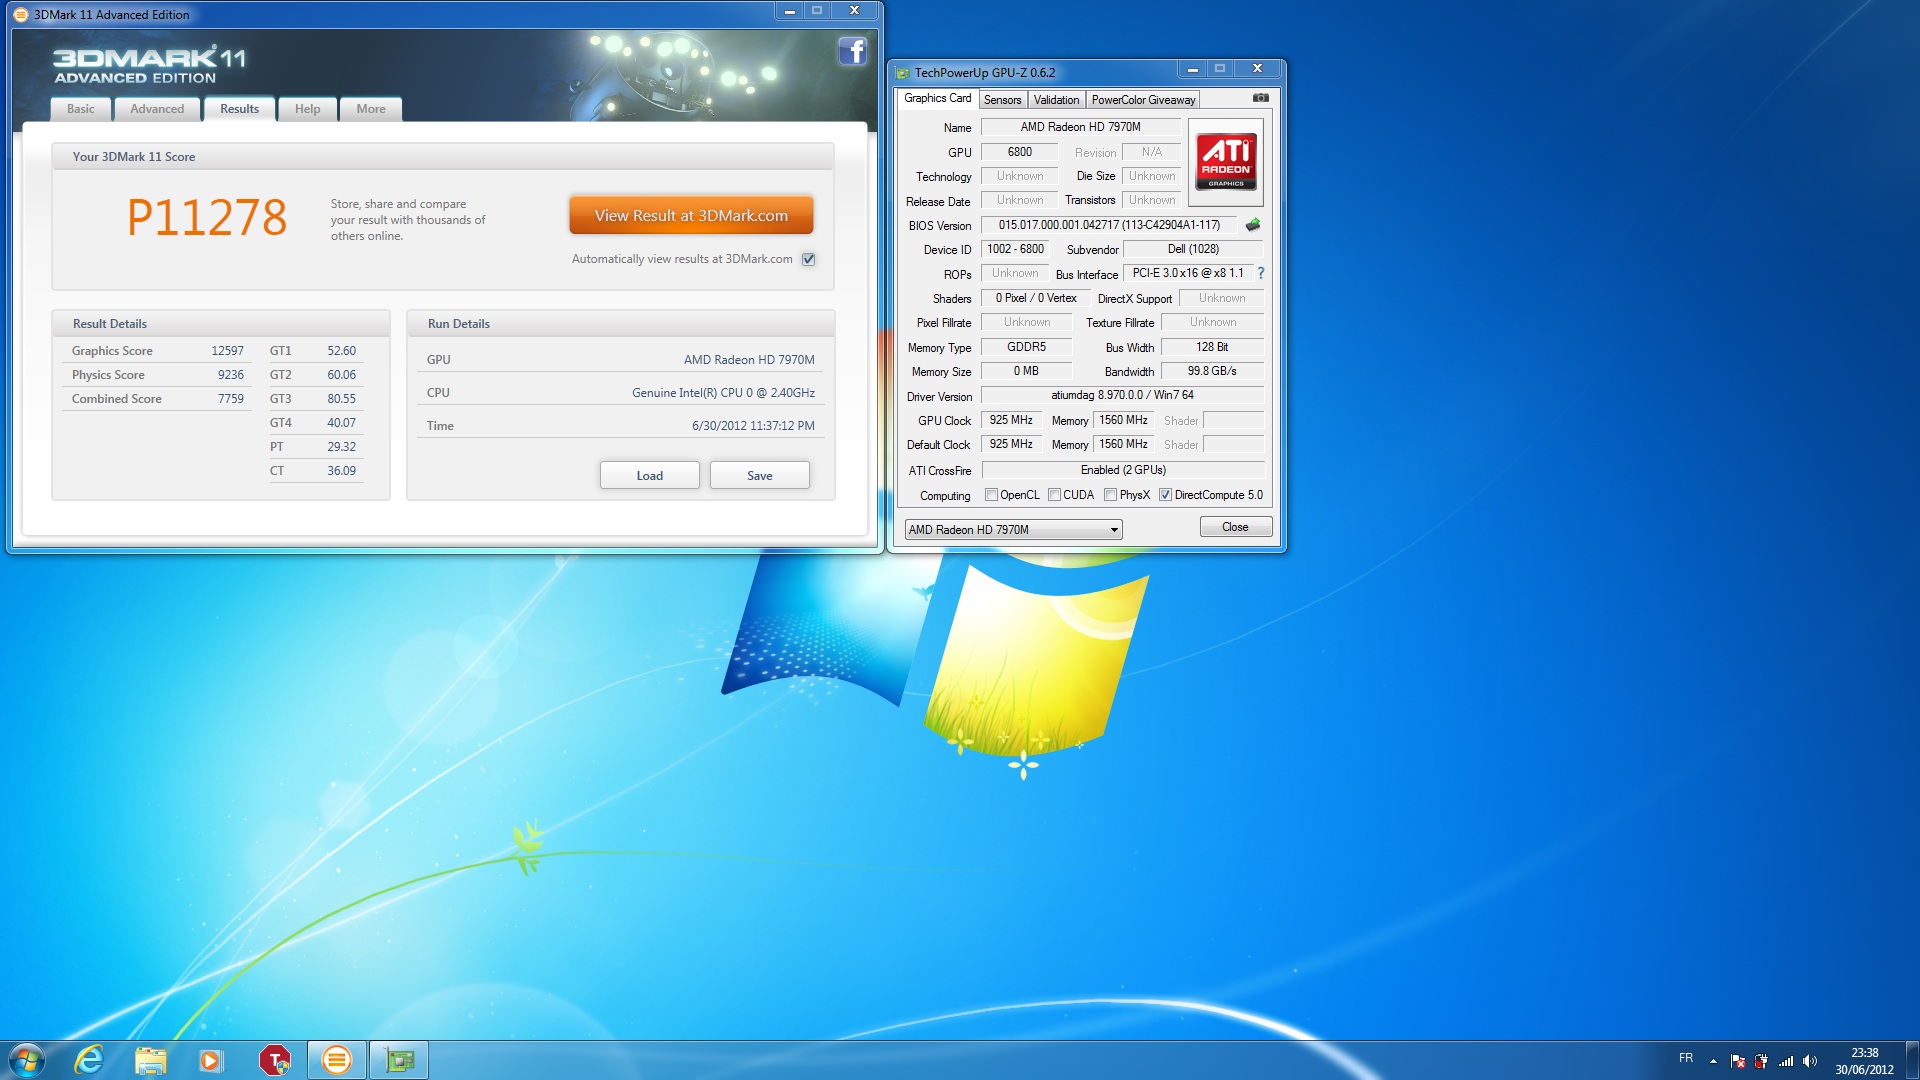Open the PowerColor Giveaway tab
This screenshot has width=1920, height=1080.
click(1143, 100)
